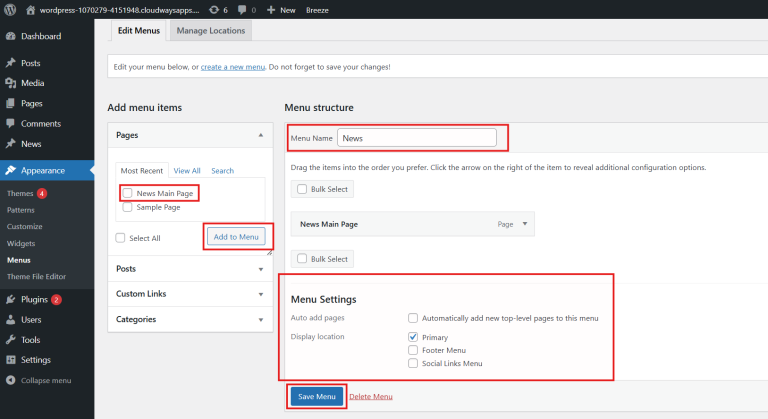Click the News pin icon in sidebar
The width and height of the screenshot is (768, 419).
(x=10, y=144)
